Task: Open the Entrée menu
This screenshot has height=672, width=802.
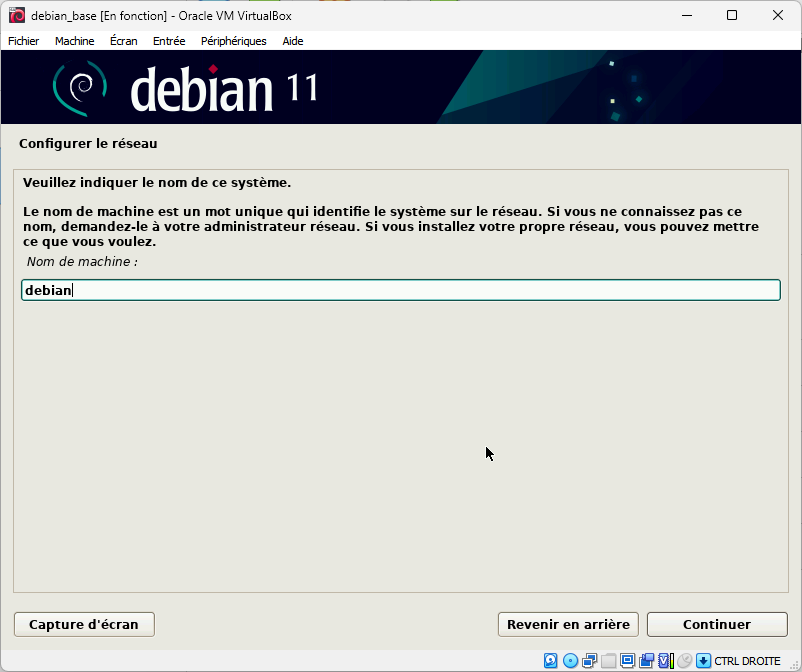Action: point(169,41)
